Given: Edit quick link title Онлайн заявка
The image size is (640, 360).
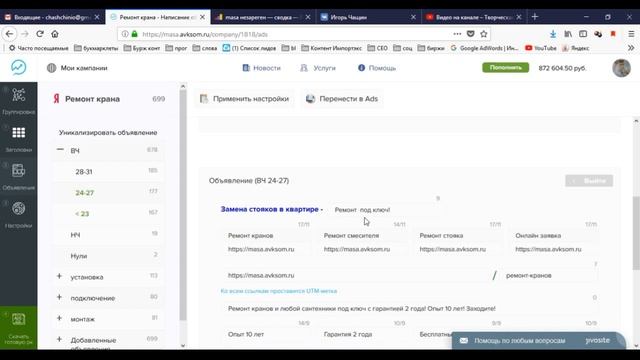Looking at the screenshot, I should [553, 236].
